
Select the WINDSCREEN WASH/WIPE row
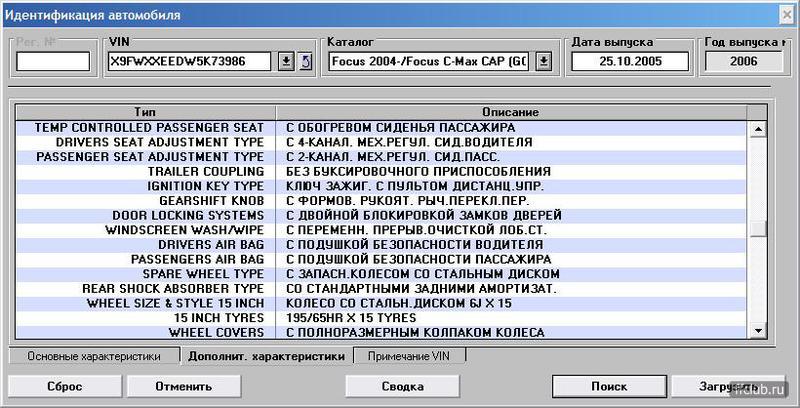coord(383,230)
